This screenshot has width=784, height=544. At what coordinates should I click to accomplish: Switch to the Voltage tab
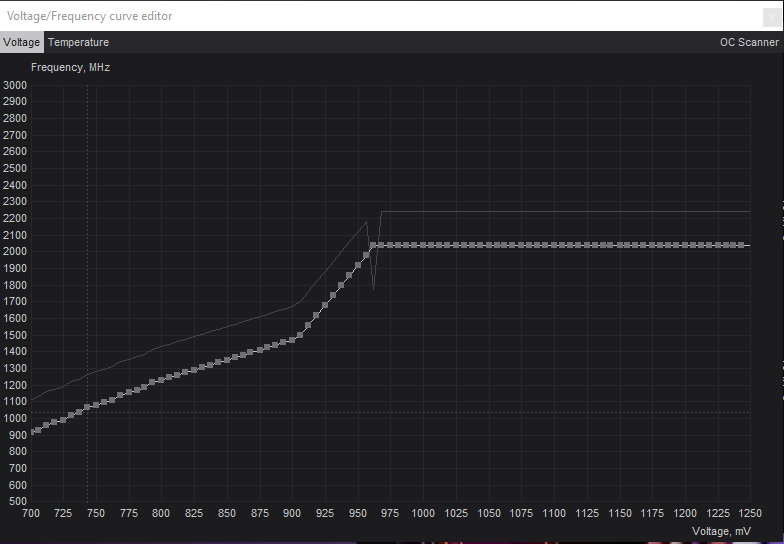(x=22, y=42)
